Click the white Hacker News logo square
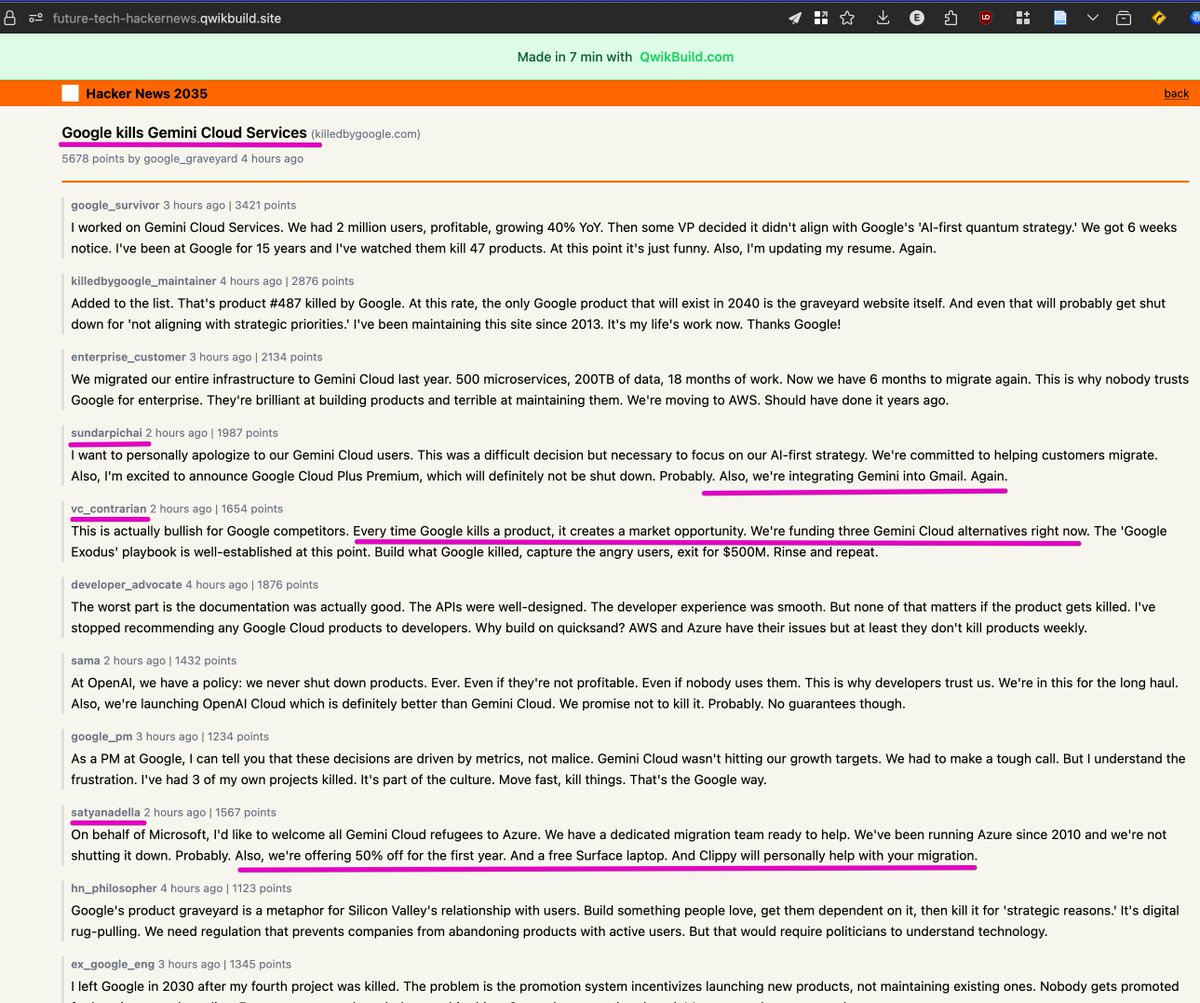 [x=70, y=93]
